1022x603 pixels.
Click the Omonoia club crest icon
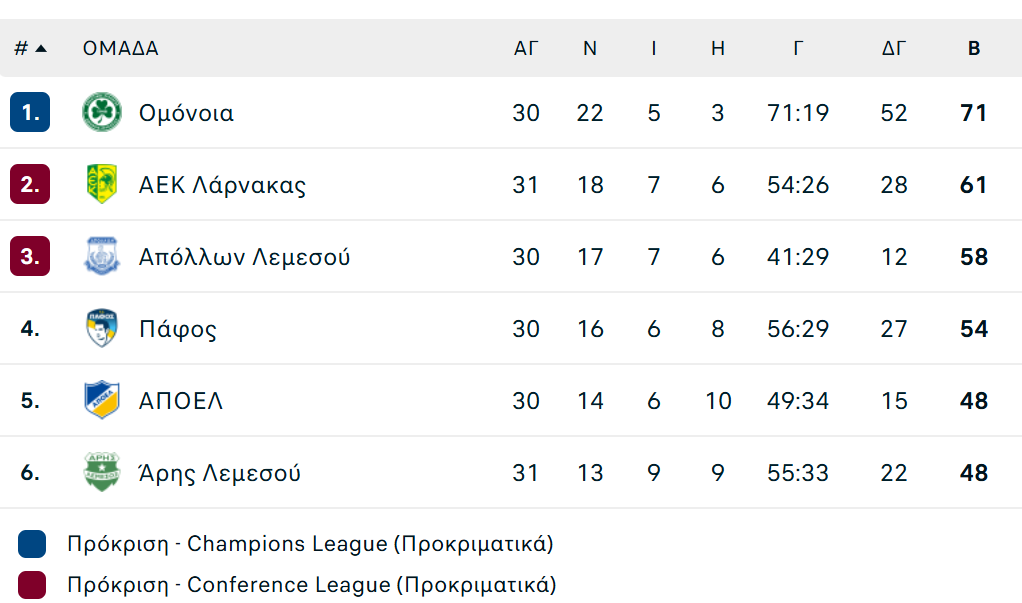click(x=102, y=112)
